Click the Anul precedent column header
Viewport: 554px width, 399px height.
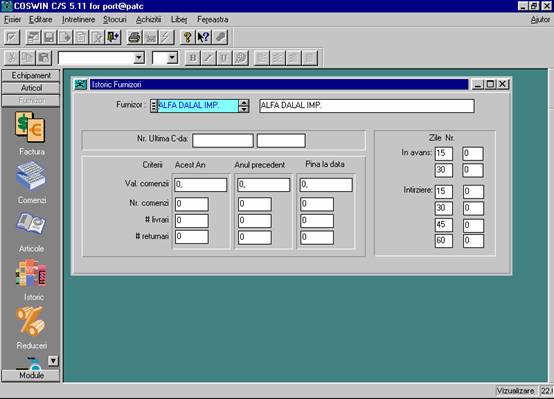click(260, 165)
